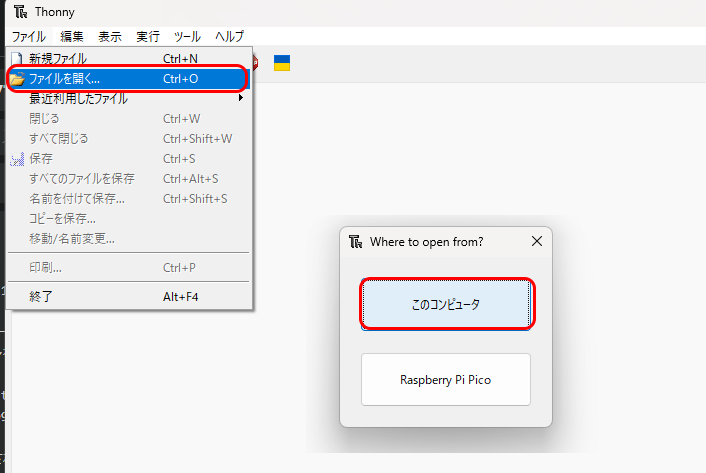
Task: Click the save icon beside 保存
Action: point(17,159)
